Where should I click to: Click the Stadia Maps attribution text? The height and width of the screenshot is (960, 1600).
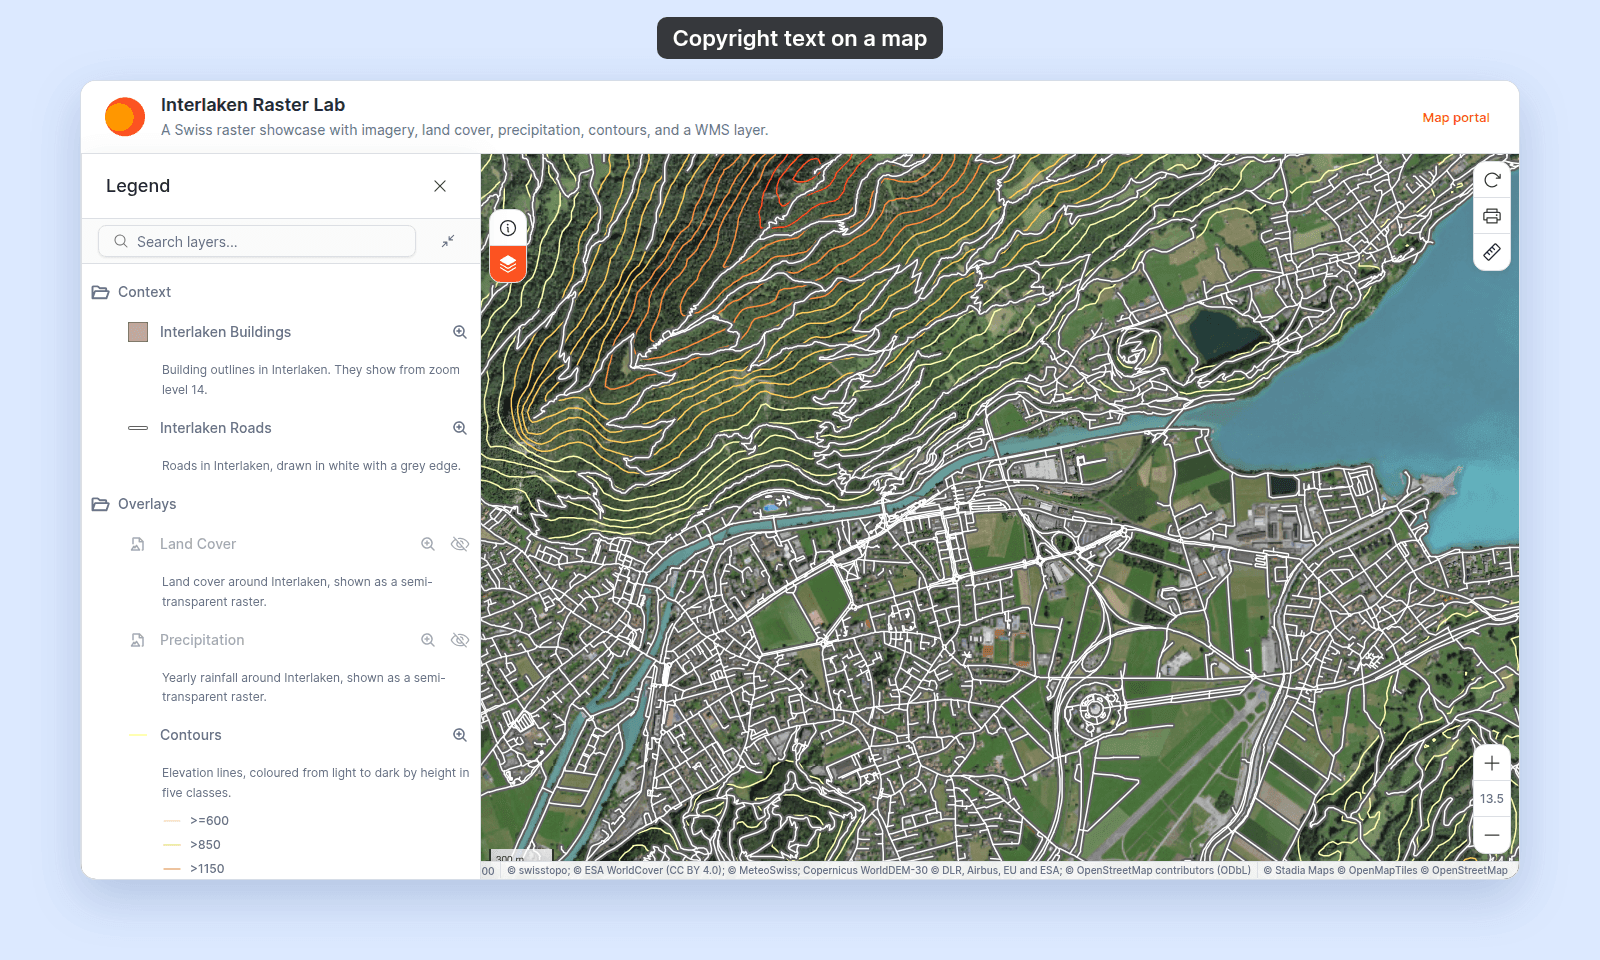pyautogui.click(x=1299, y=871)
